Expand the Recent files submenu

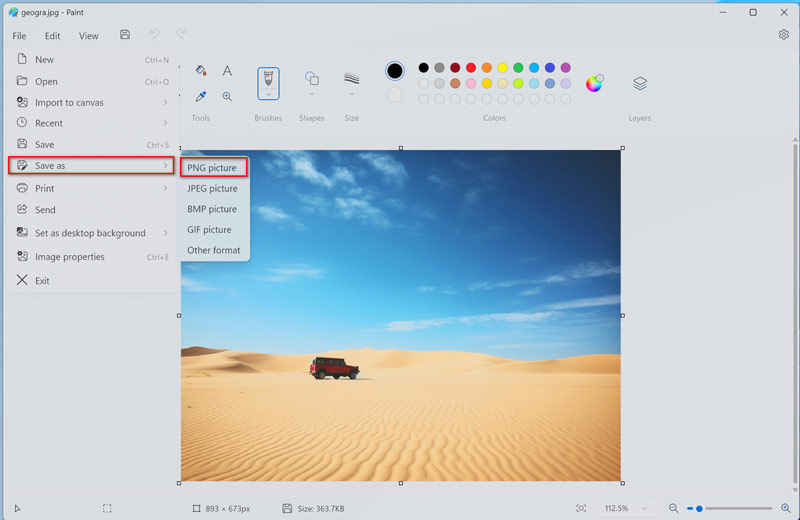pyautogui.click(x=93, y=123)
